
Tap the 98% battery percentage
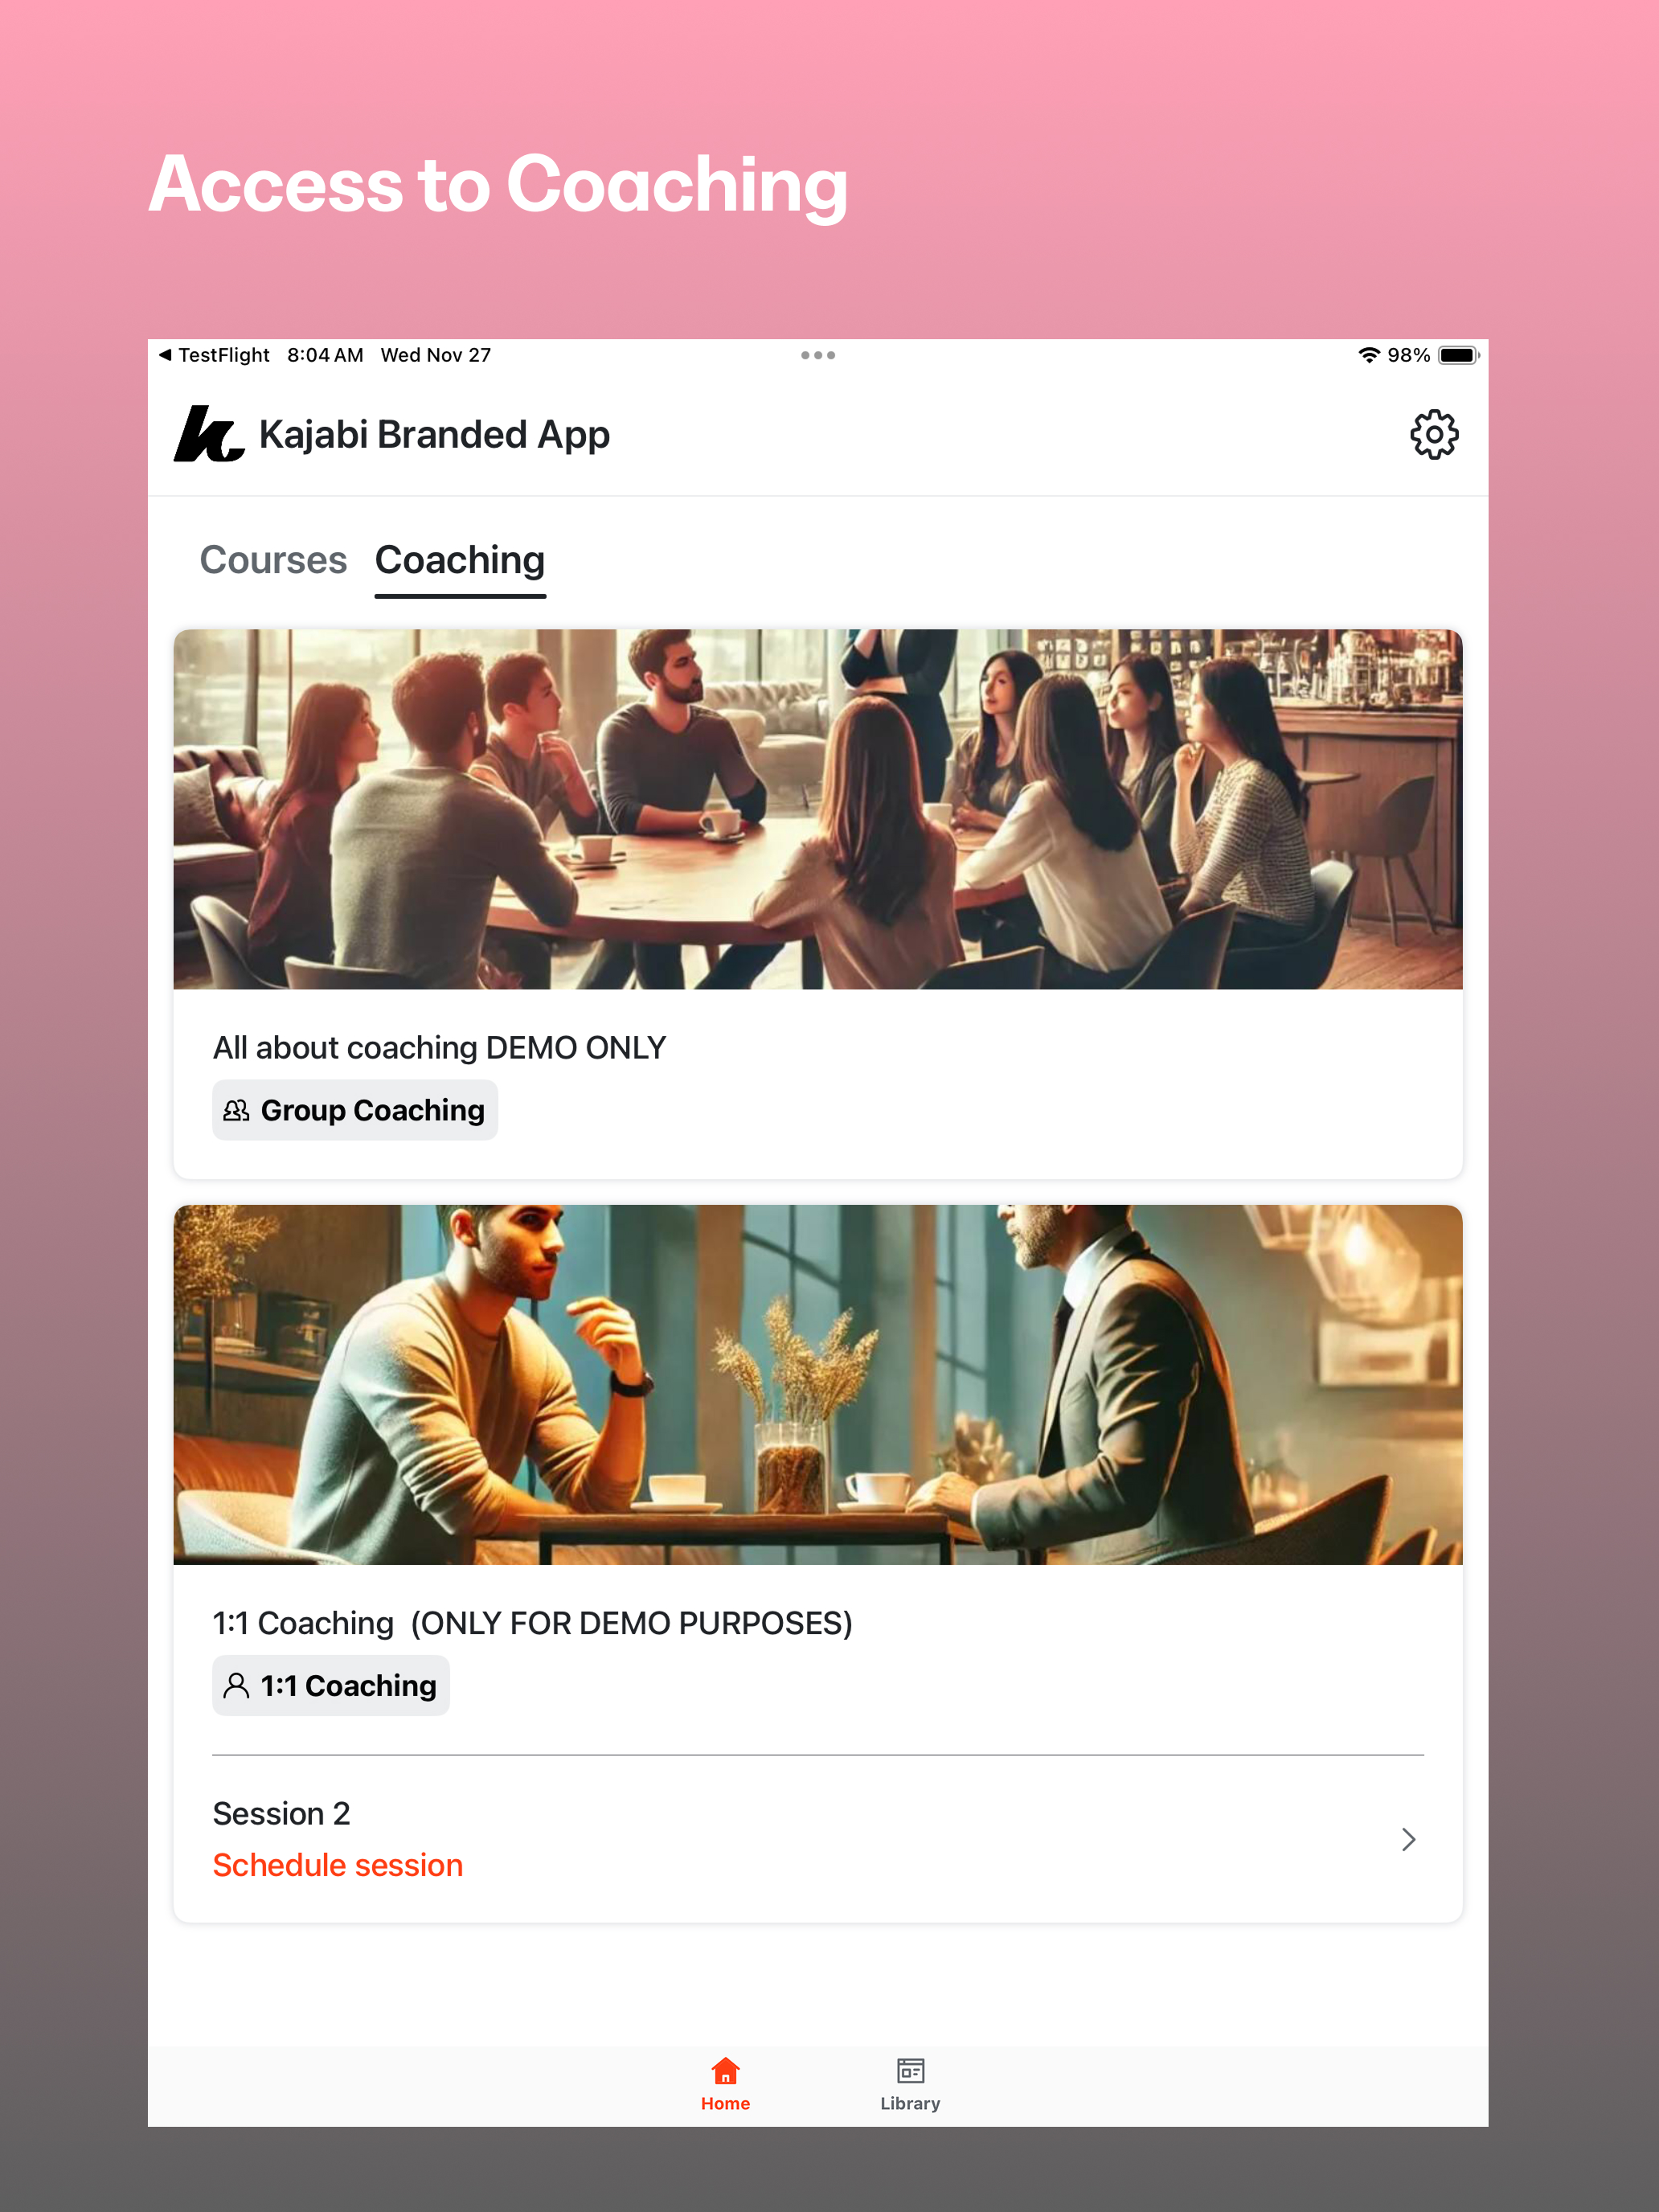(x=1408, y=355)
